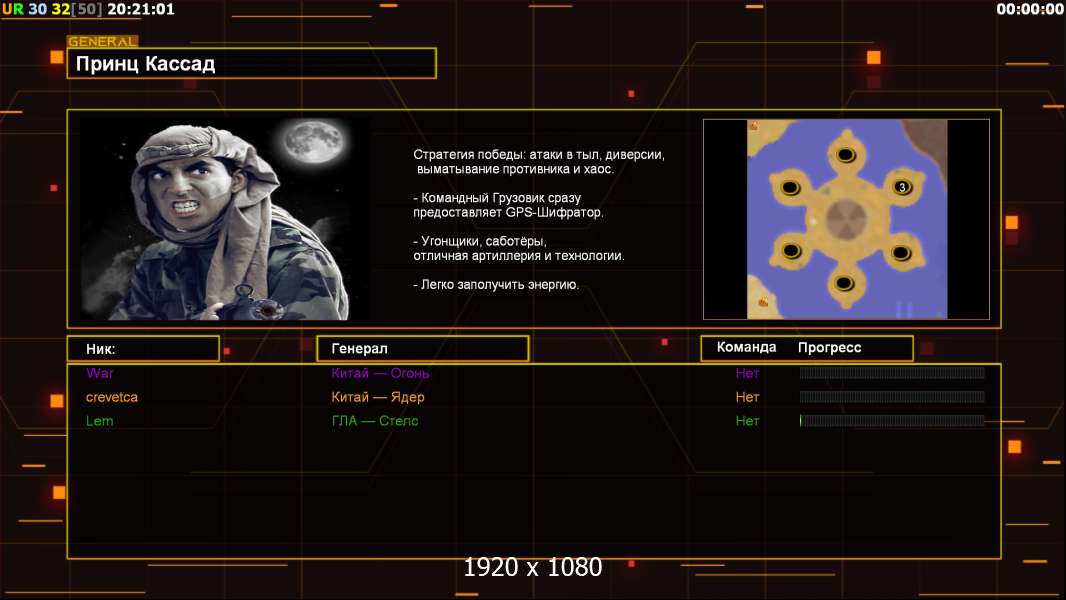Click "ГЛА — Стелс" general entry
Image resolution: width=1066 pixels, height=600 pixels.
(x=375, y=421)
